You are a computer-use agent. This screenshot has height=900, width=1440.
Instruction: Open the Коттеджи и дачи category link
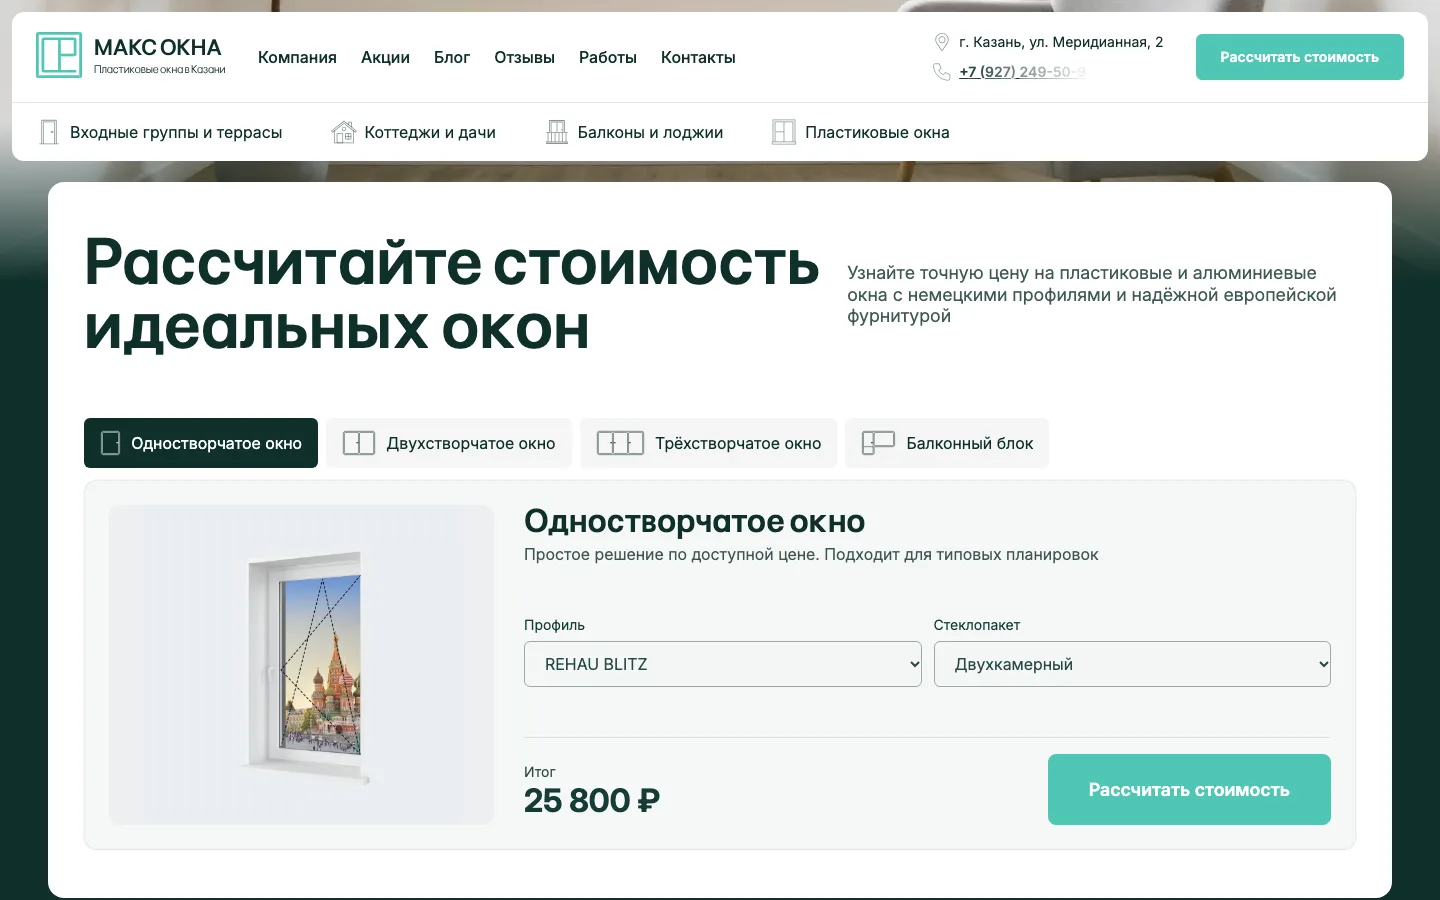[x=430, y=132]
